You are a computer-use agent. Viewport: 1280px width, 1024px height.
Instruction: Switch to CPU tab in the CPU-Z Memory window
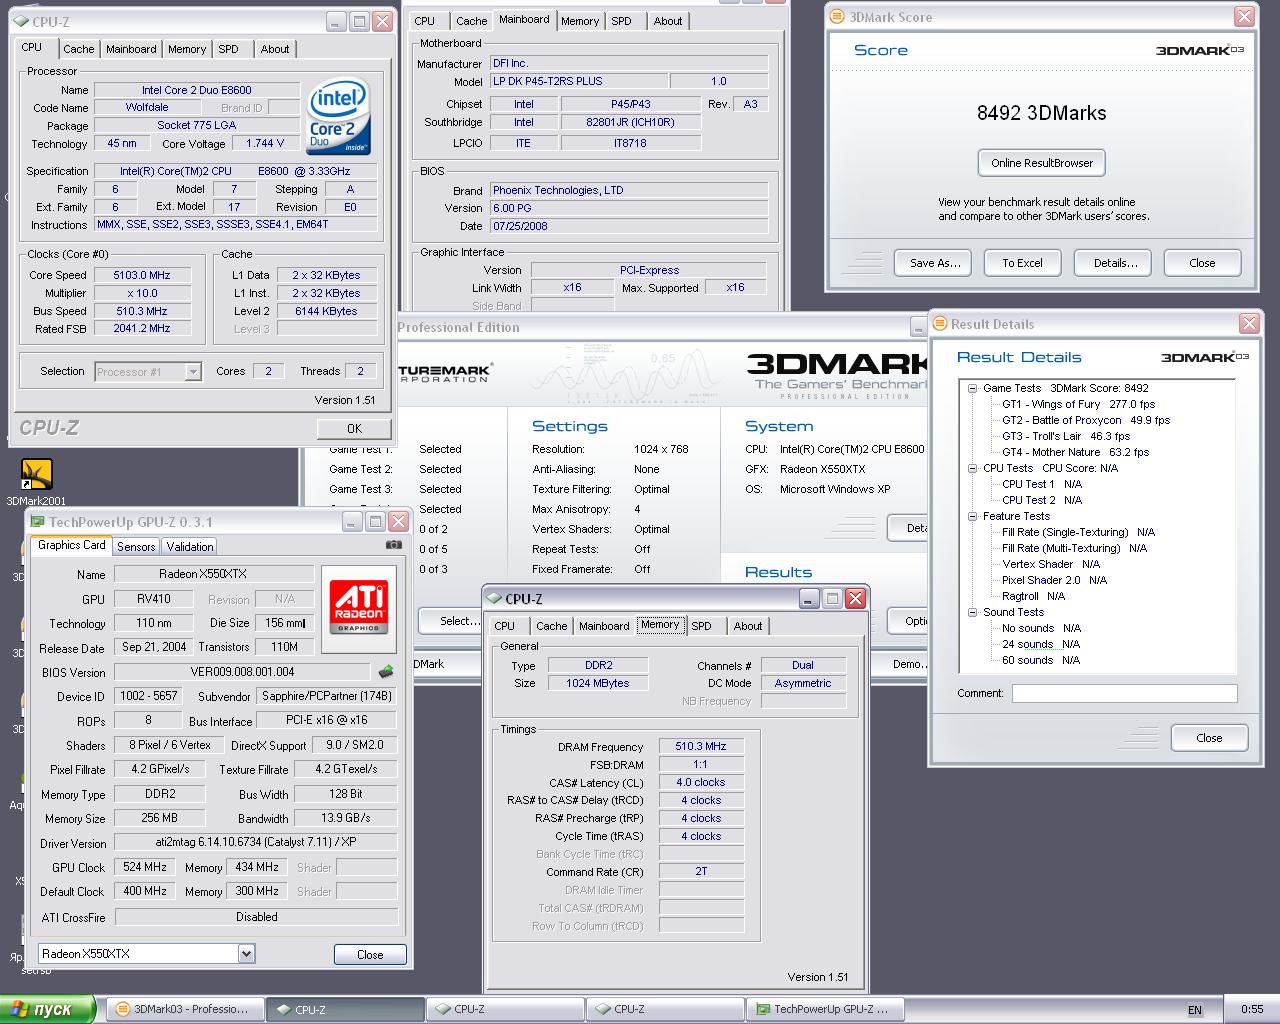tap(505, 626)
